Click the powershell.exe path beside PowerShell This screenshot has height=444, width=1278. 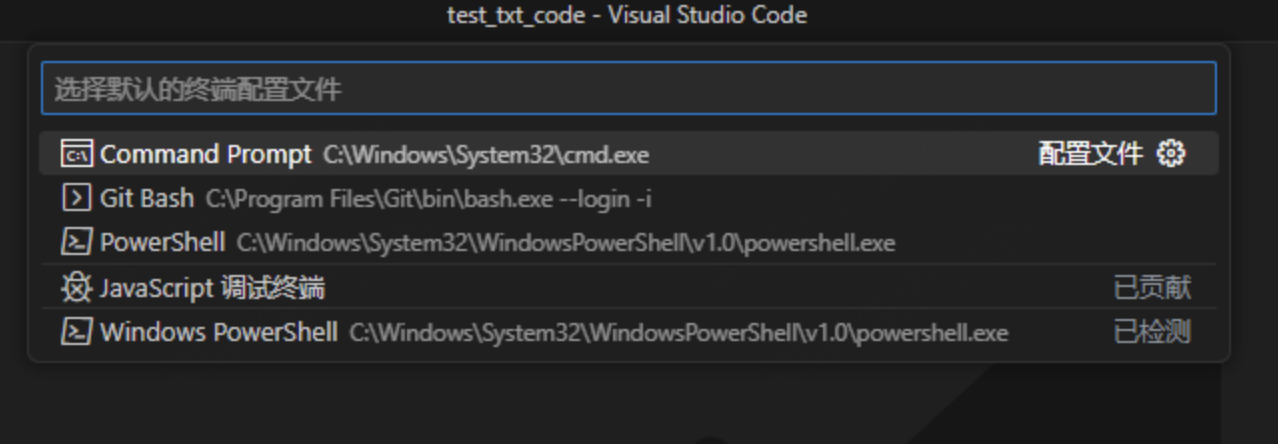point(565,243)
